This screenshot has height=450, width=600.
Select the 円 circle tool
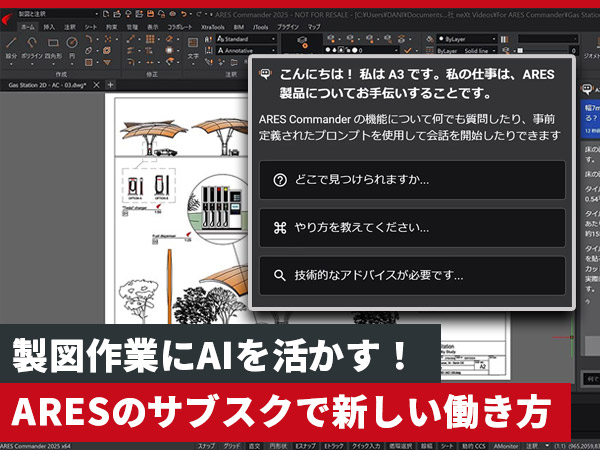pos(72,47)
